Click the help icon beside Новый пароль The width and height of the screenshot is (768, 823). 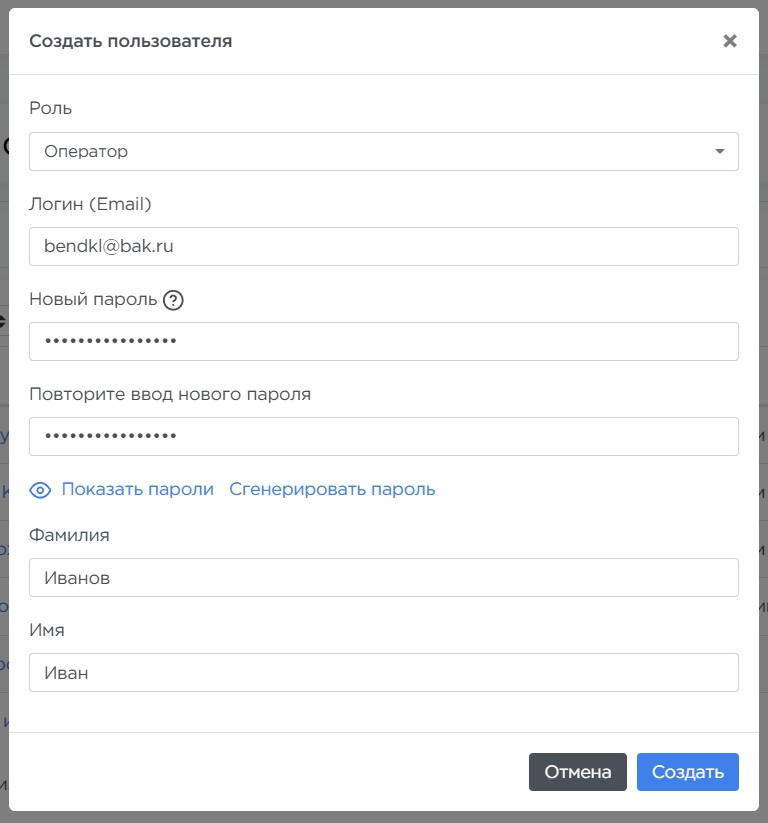click(x=174, y=300)
